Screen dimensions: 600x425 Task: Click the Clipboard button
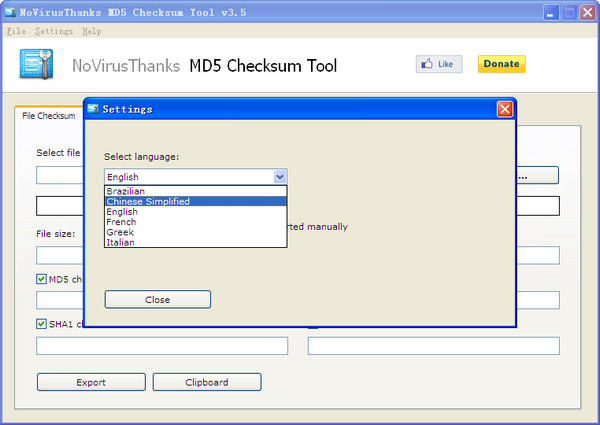click(207, 382)
